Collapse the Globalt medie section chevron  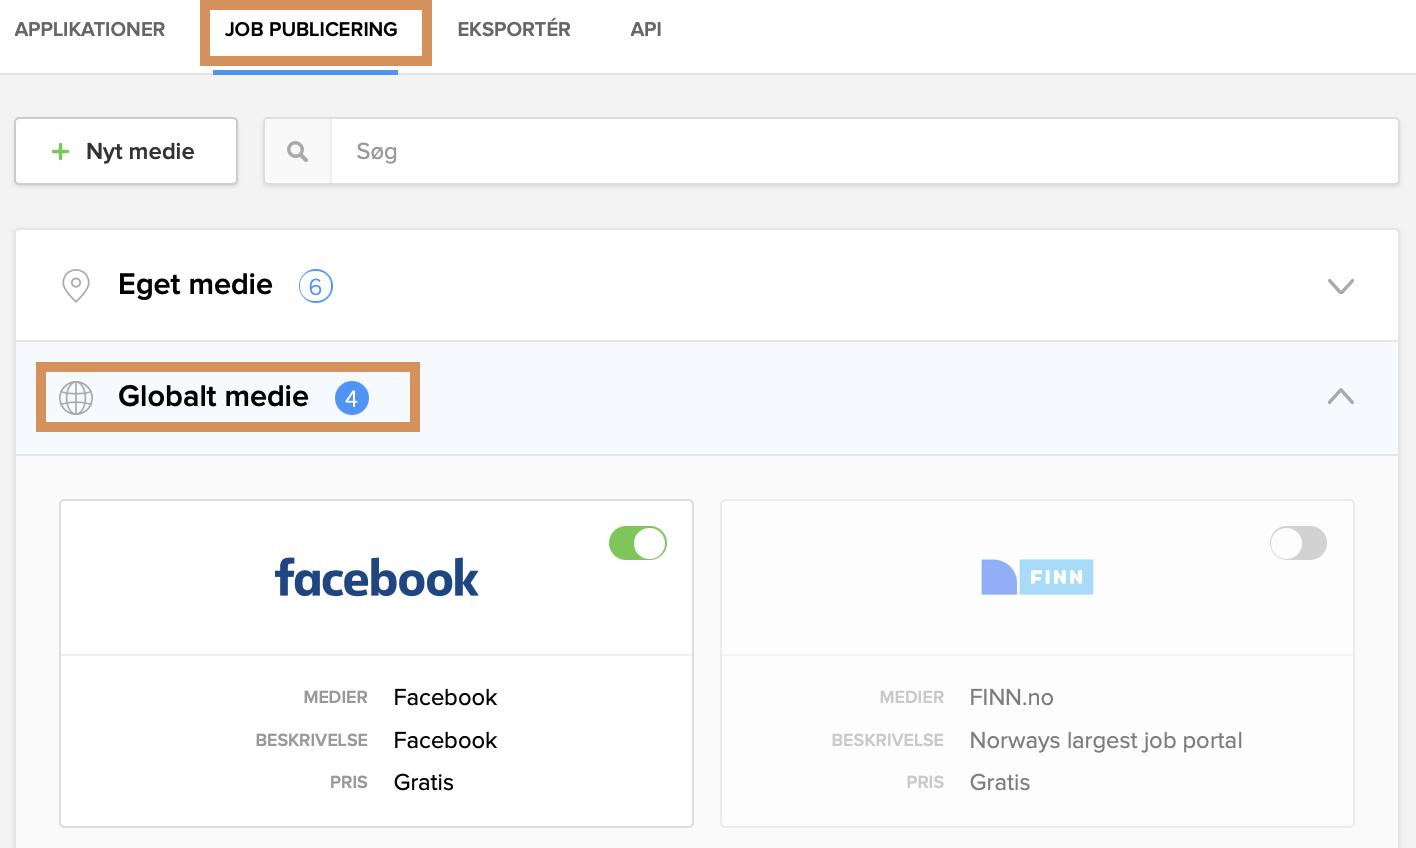(x=1340, y=397)
